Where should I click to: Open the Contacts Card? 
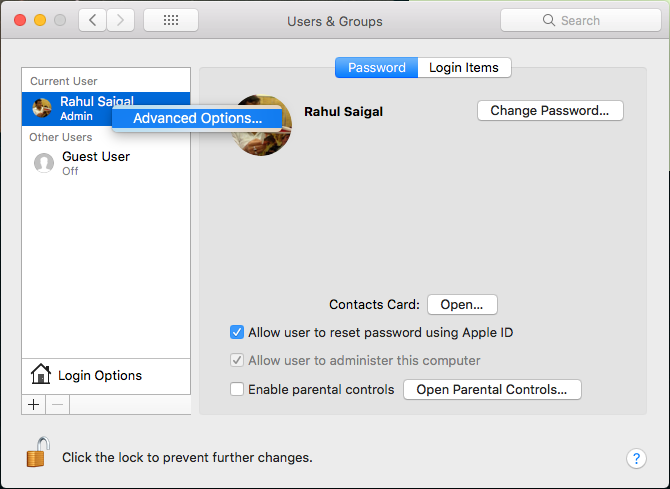tap(461, 304)
